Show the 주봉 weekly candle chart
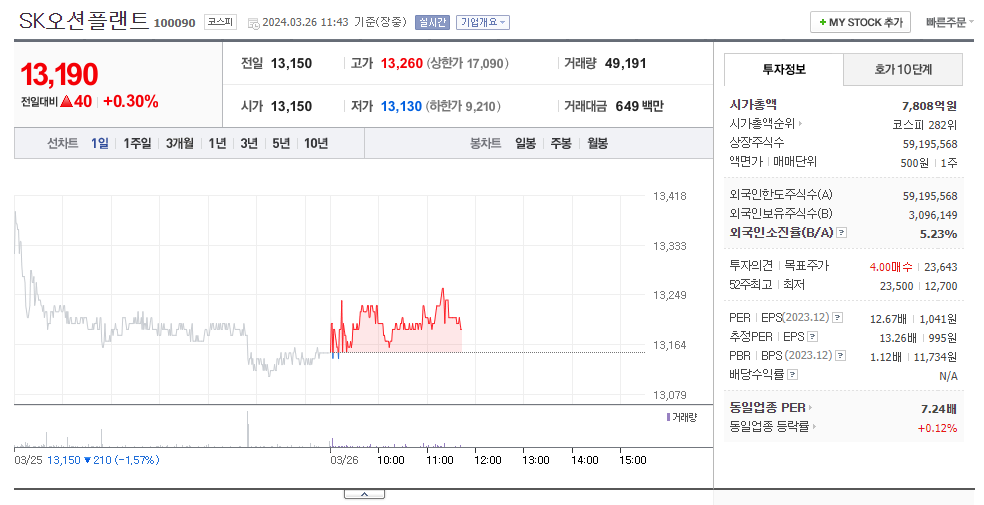The width and height of the screenshot is (984, 505). [x=561, y=144]
